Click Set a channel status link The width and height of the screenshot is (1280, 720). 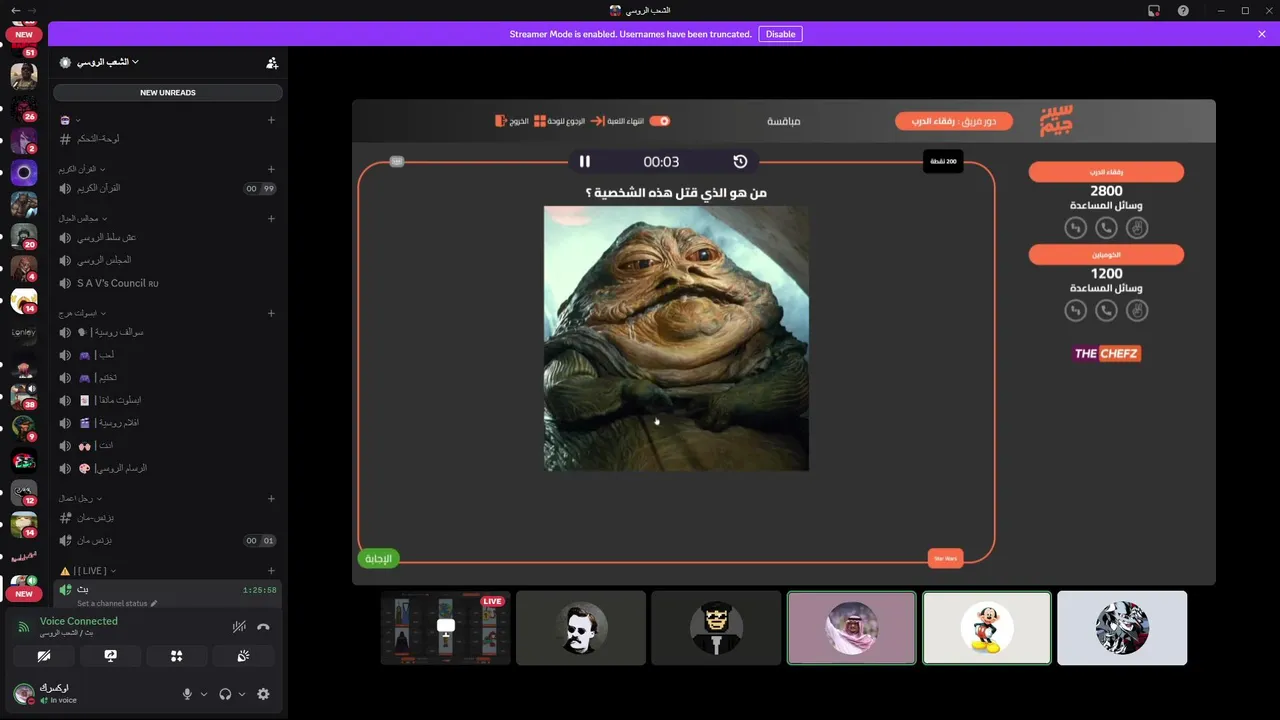point(117,603)
